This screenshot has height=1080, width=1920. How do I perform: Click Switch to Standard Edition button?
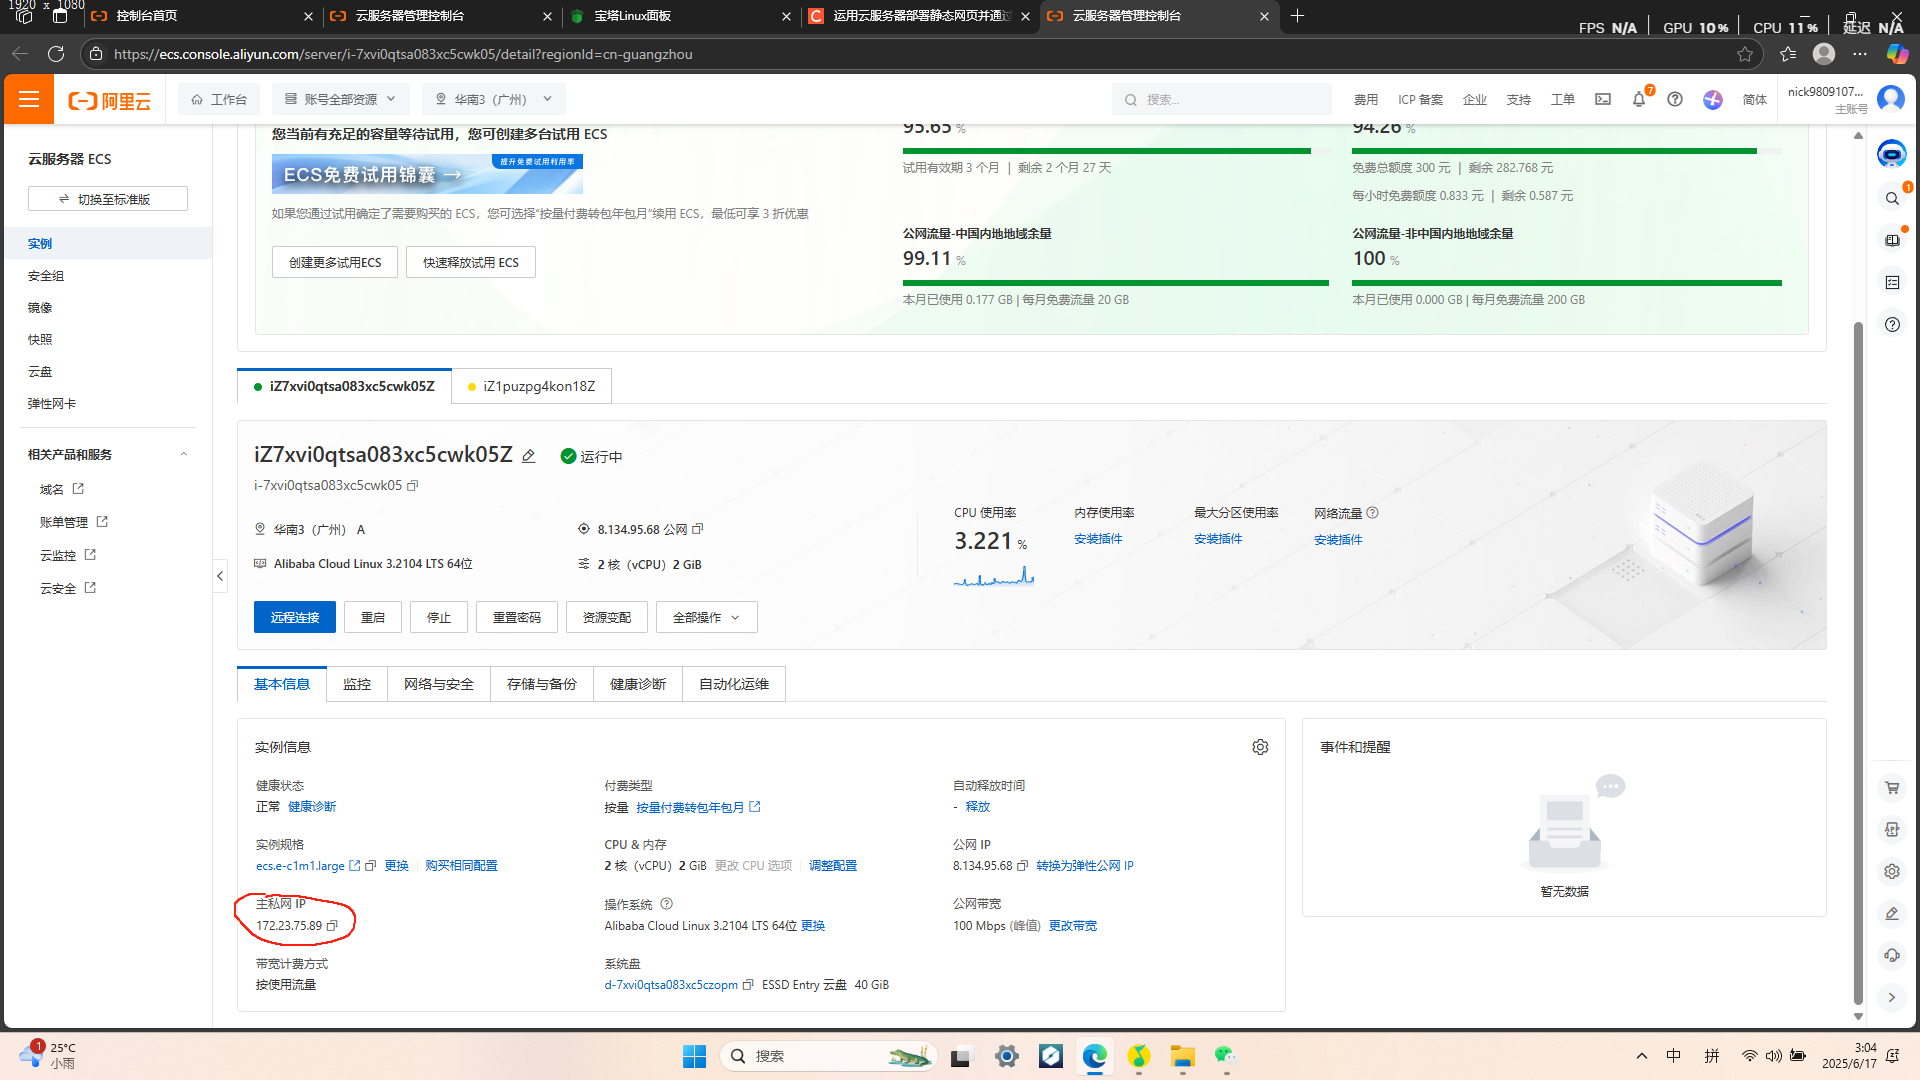pos(108,199)
